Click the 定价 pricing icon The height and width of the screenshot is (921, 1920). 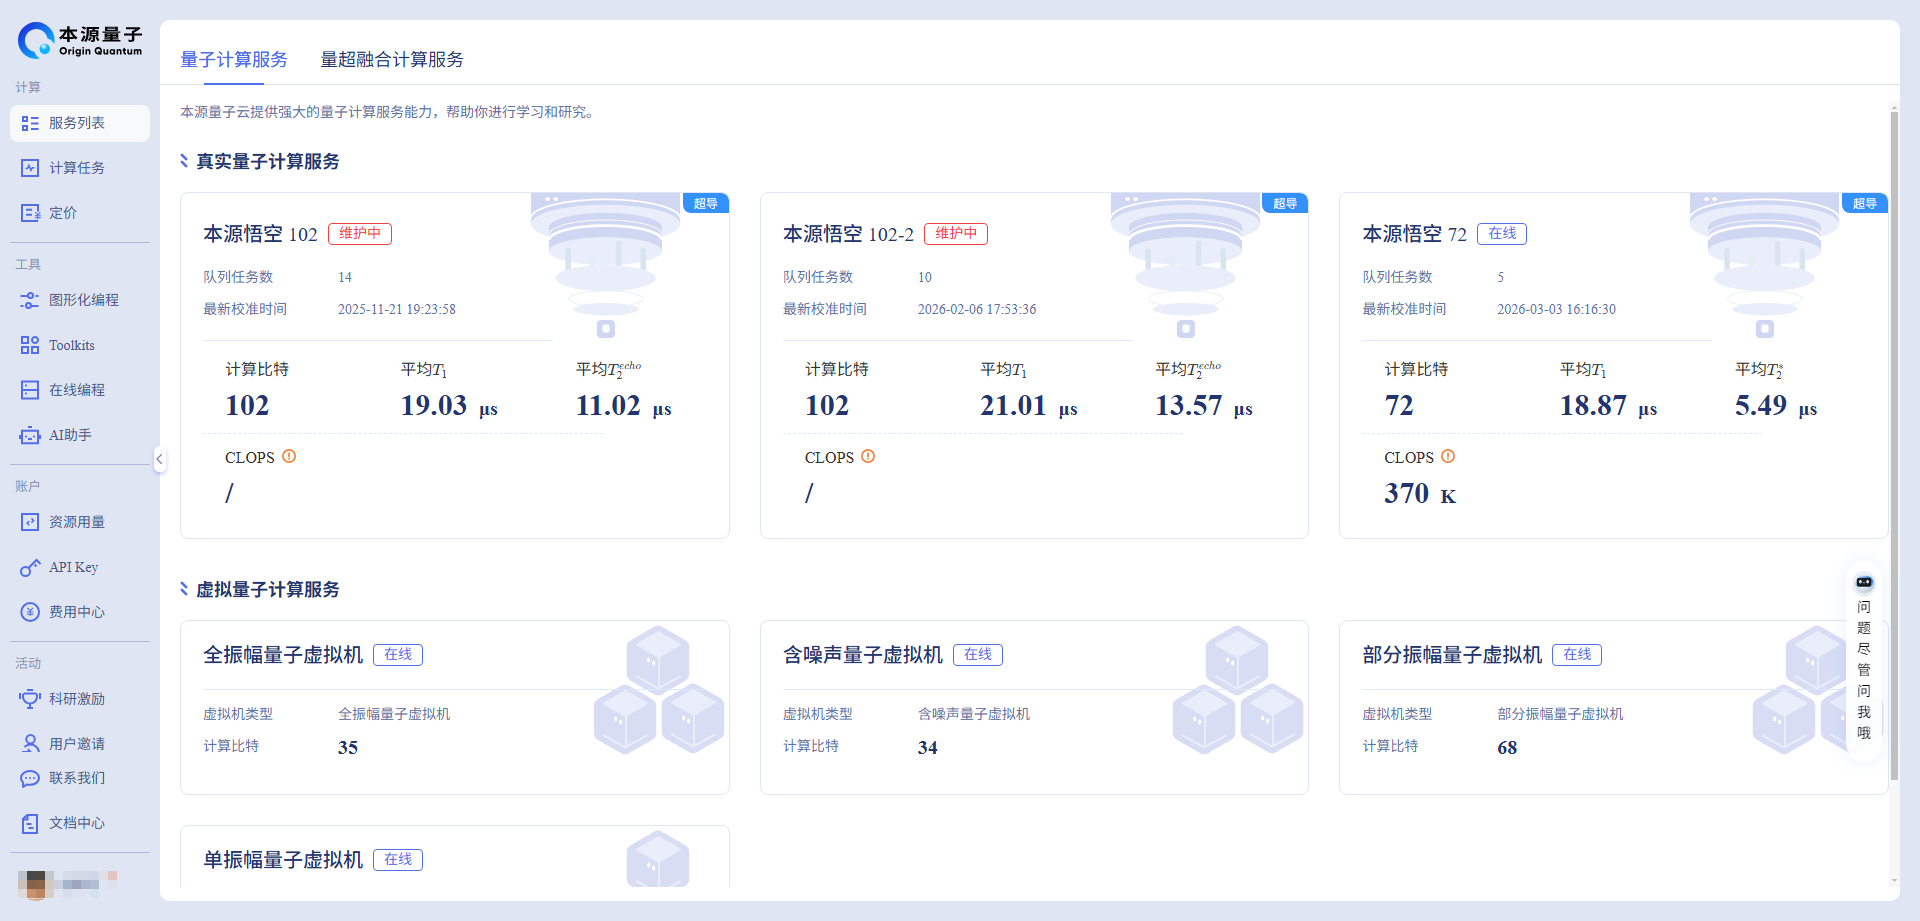[x=30, y=213]
